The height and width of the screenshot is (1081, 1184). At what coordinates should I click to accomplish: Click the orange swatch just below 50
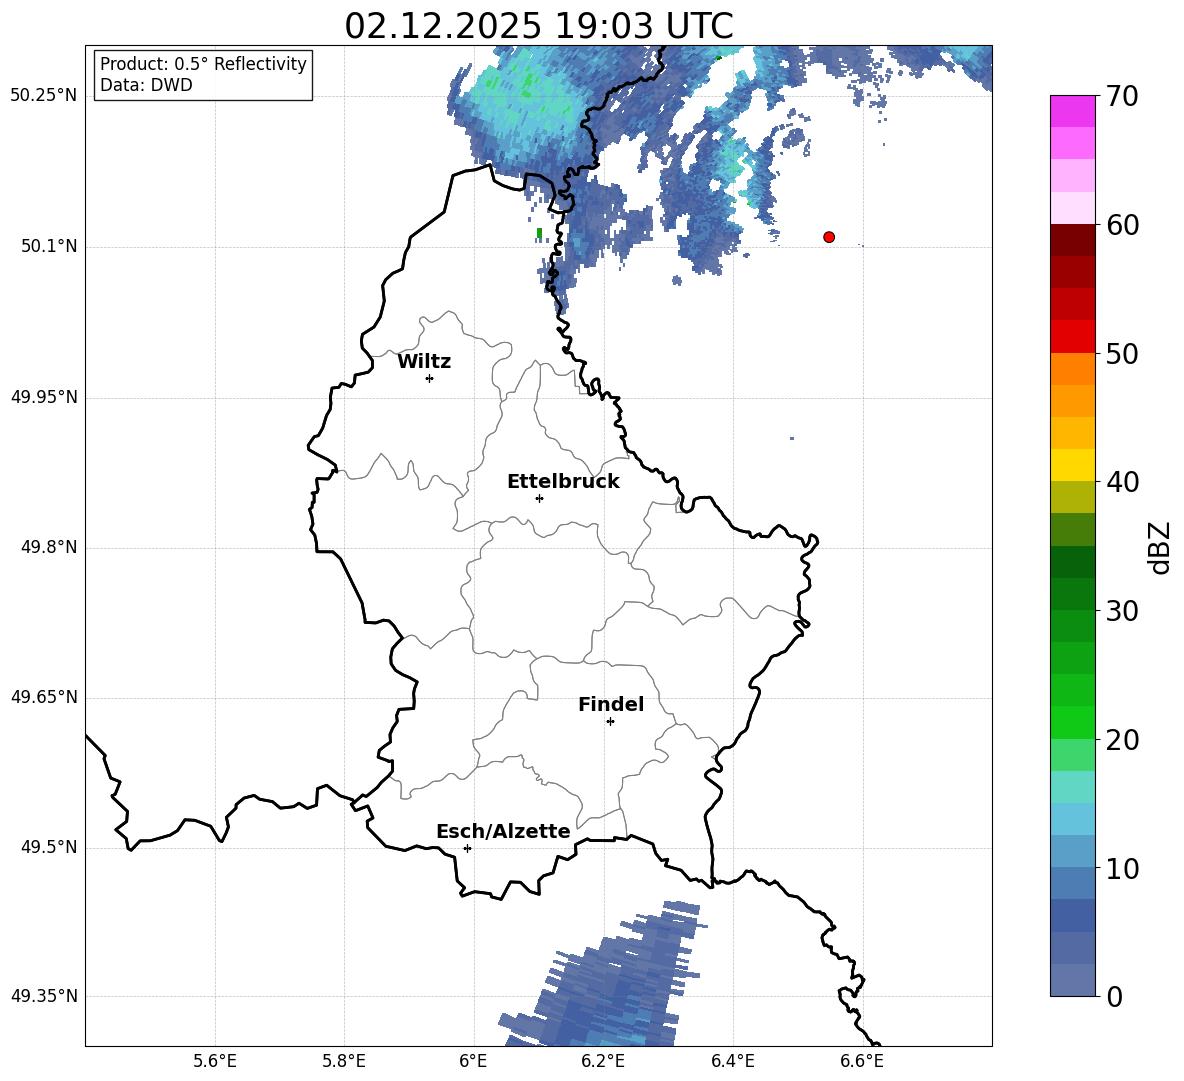pos(1072,369)
